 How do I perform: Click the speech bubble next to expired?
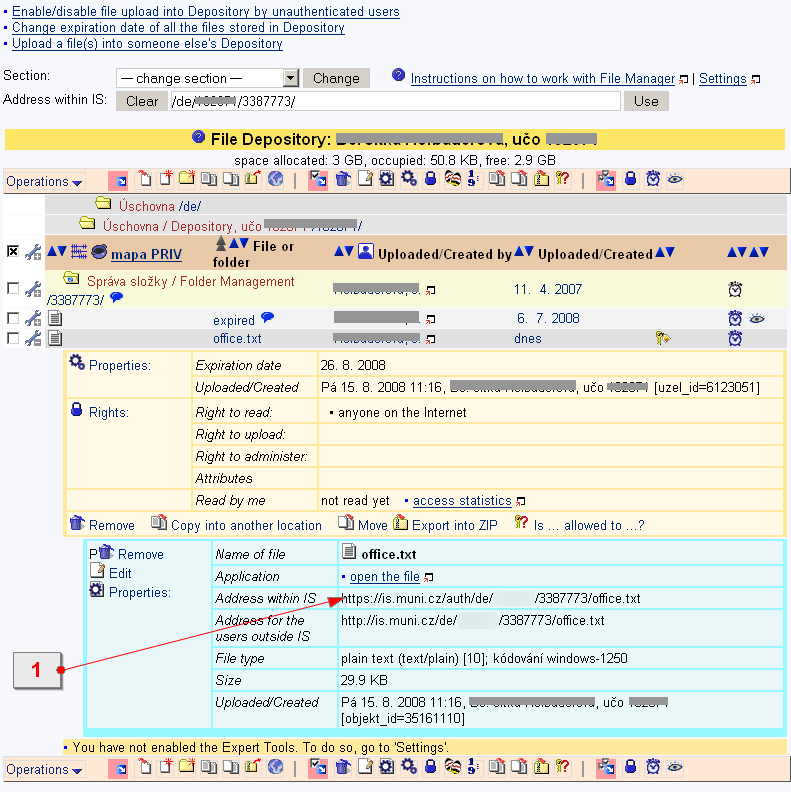(x=268, y=318)
